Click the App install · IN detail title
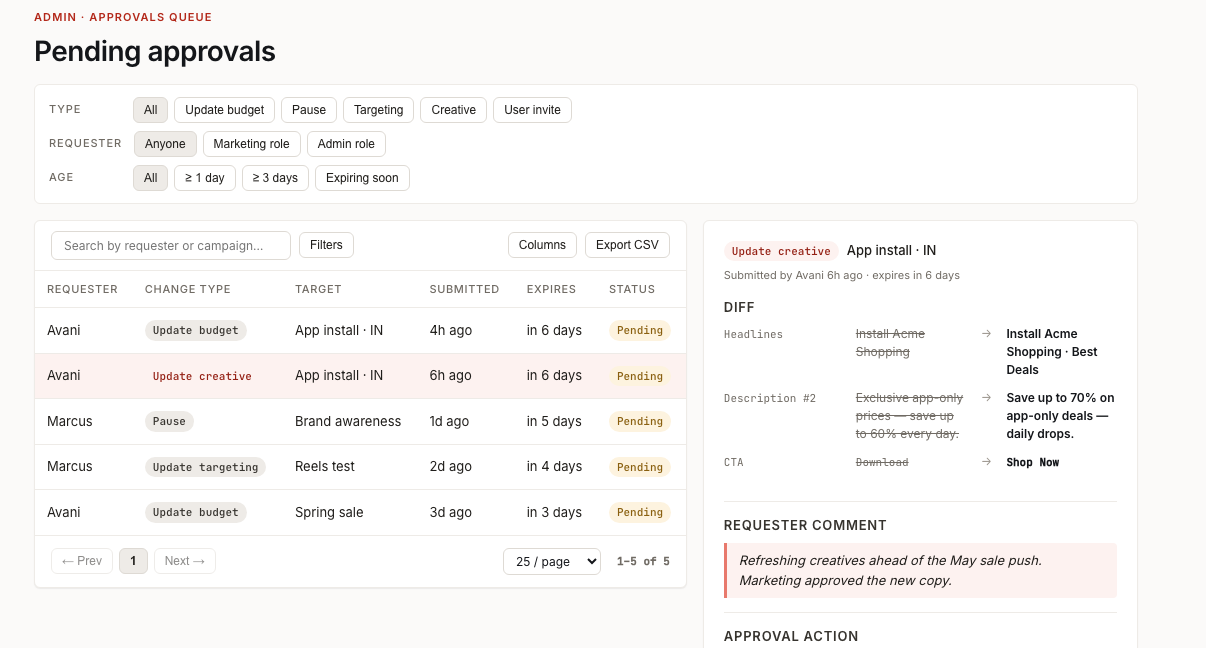 coord(892,250)
